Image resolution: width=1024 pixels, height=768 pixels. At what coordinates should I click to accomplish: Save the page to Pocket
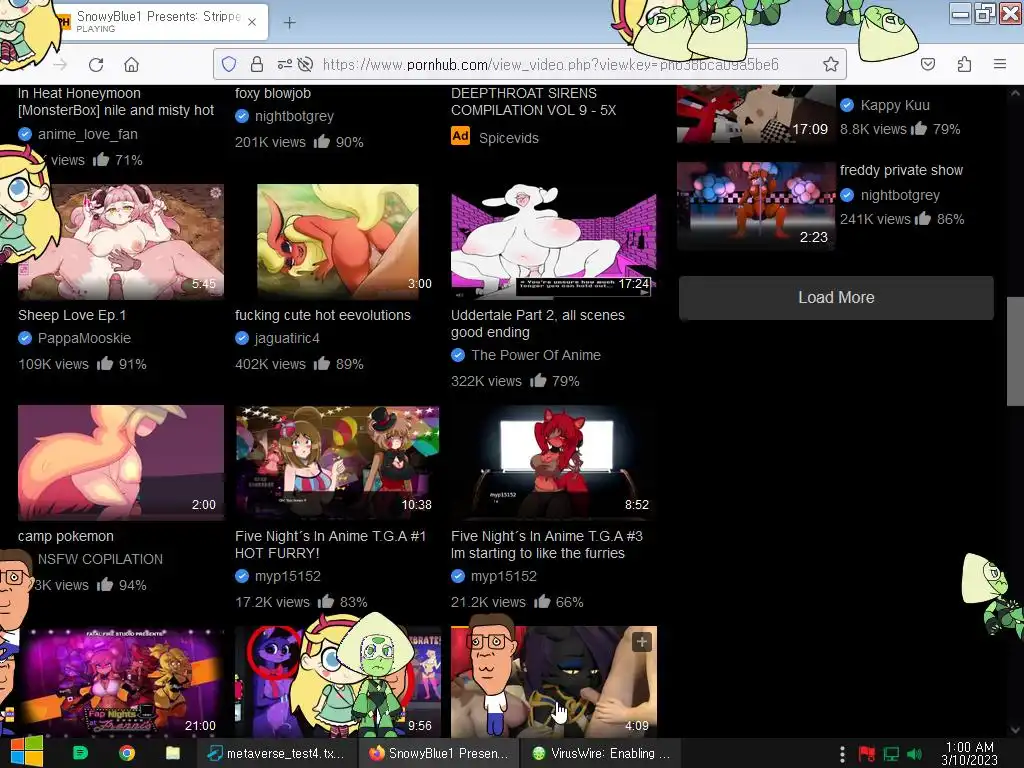click(x=927, y=64)
